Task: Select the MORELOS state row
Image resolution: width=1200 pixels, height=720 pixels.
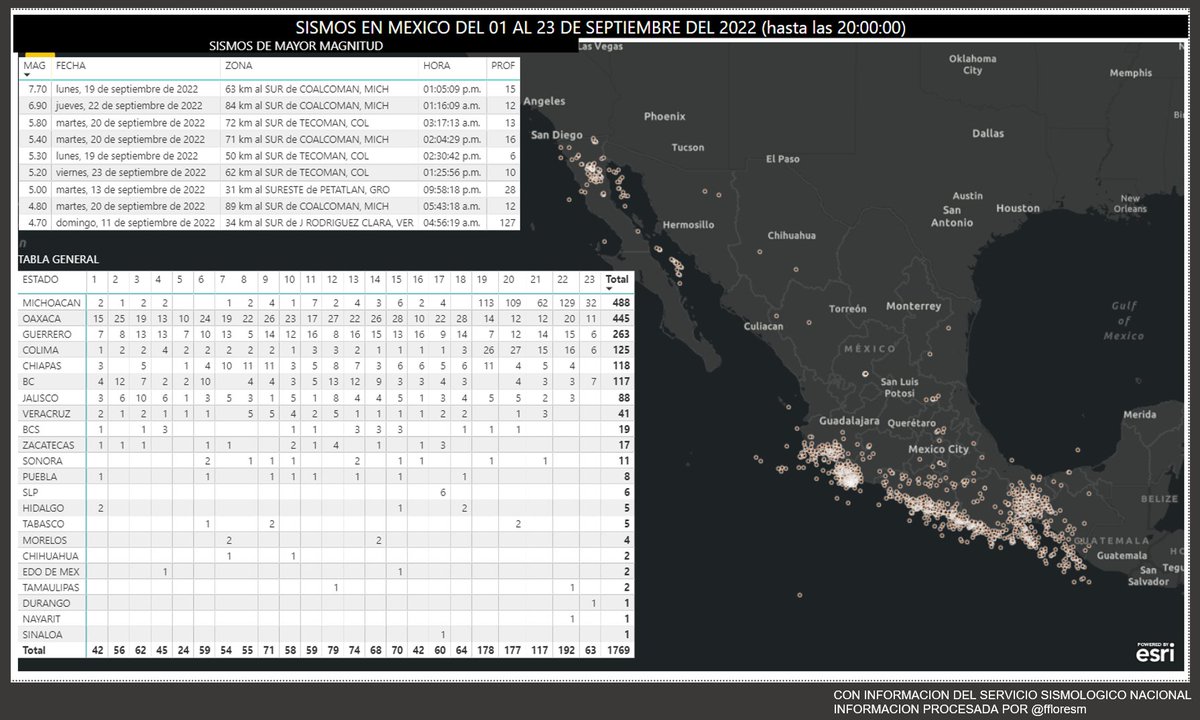Action: [326, 540]
